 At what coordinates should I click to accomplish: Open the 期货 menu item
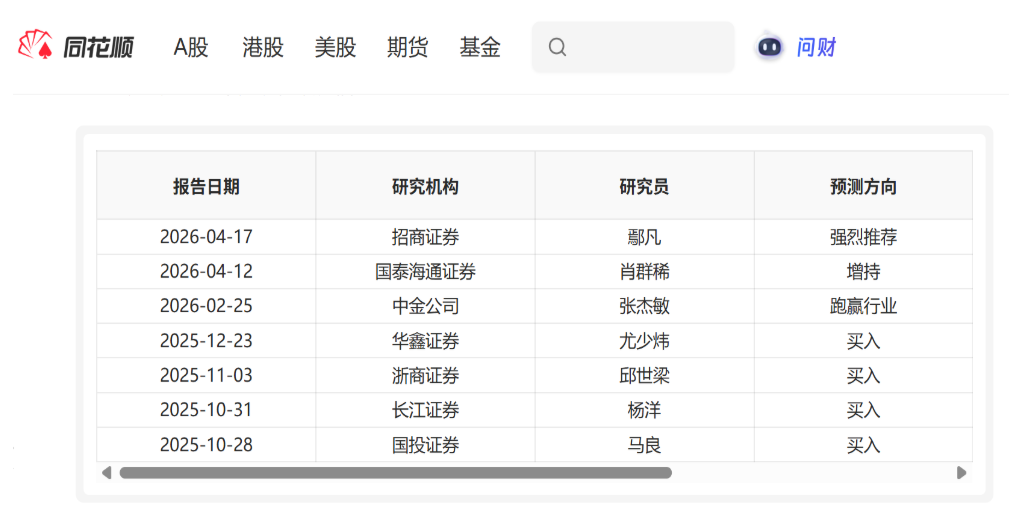point(407,47)
